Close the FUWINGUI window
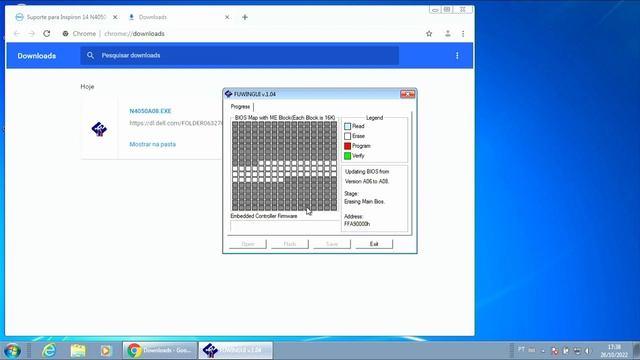The width and height of the screenshot is (640, 360). 407,94
